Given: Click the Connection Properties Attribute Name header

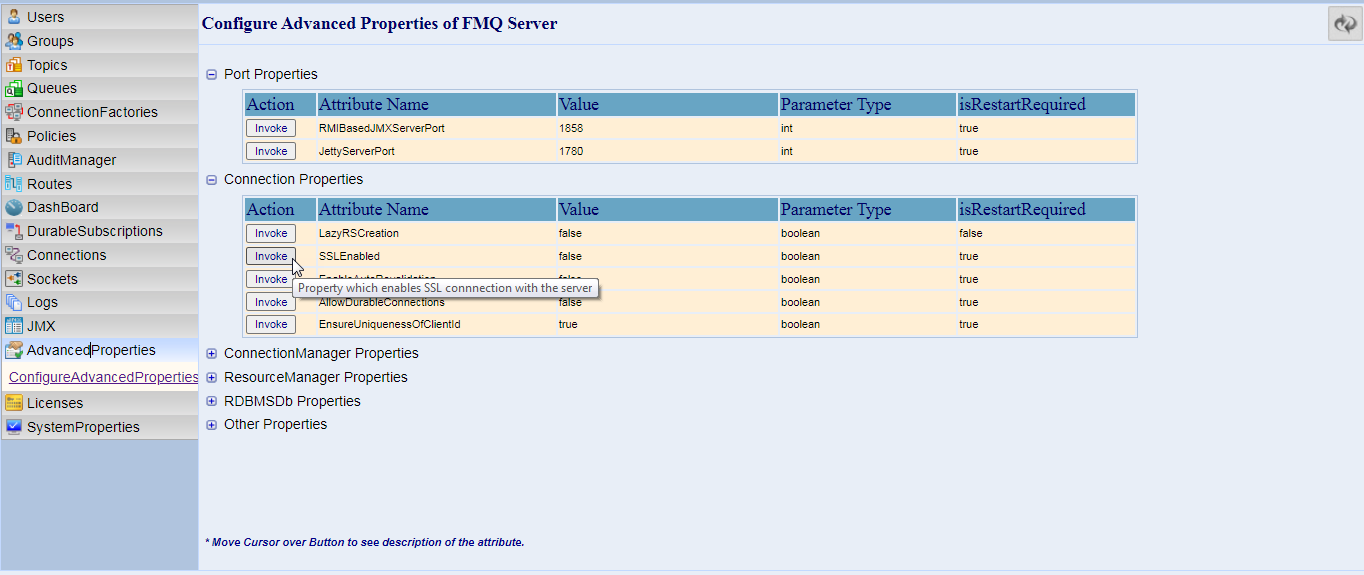Looking at the screenshot, I should pos(436,210).
